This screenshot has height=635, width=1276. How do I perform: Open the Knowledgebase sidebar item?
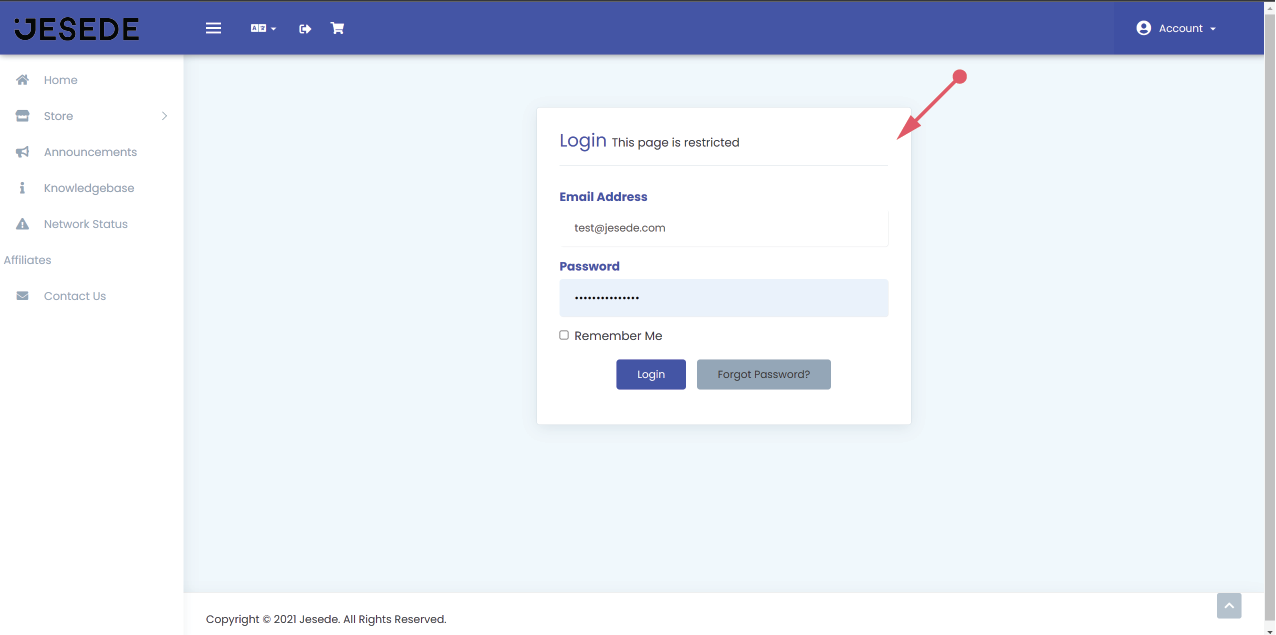pyautogui.click(x=88, y=188)
